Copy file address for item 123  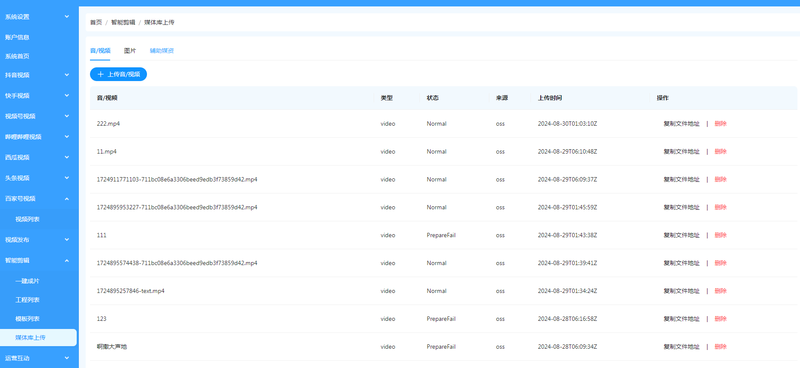682,318
